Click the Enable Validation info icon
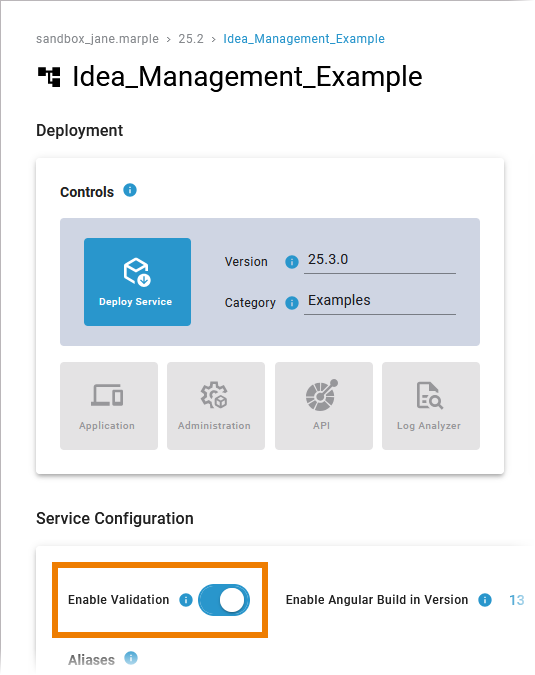 (x=186, y=600)
